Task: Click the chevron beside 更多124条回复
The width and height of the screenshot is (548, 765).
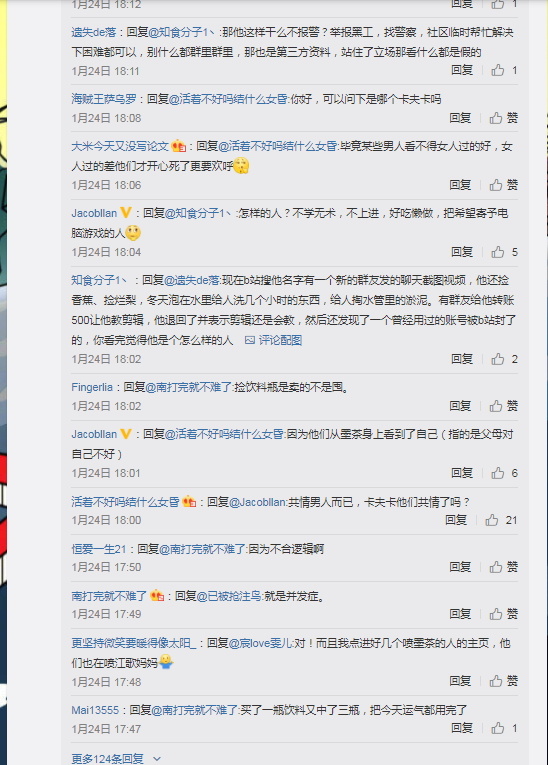Action: pyautogui.click(x=157, y=759)
